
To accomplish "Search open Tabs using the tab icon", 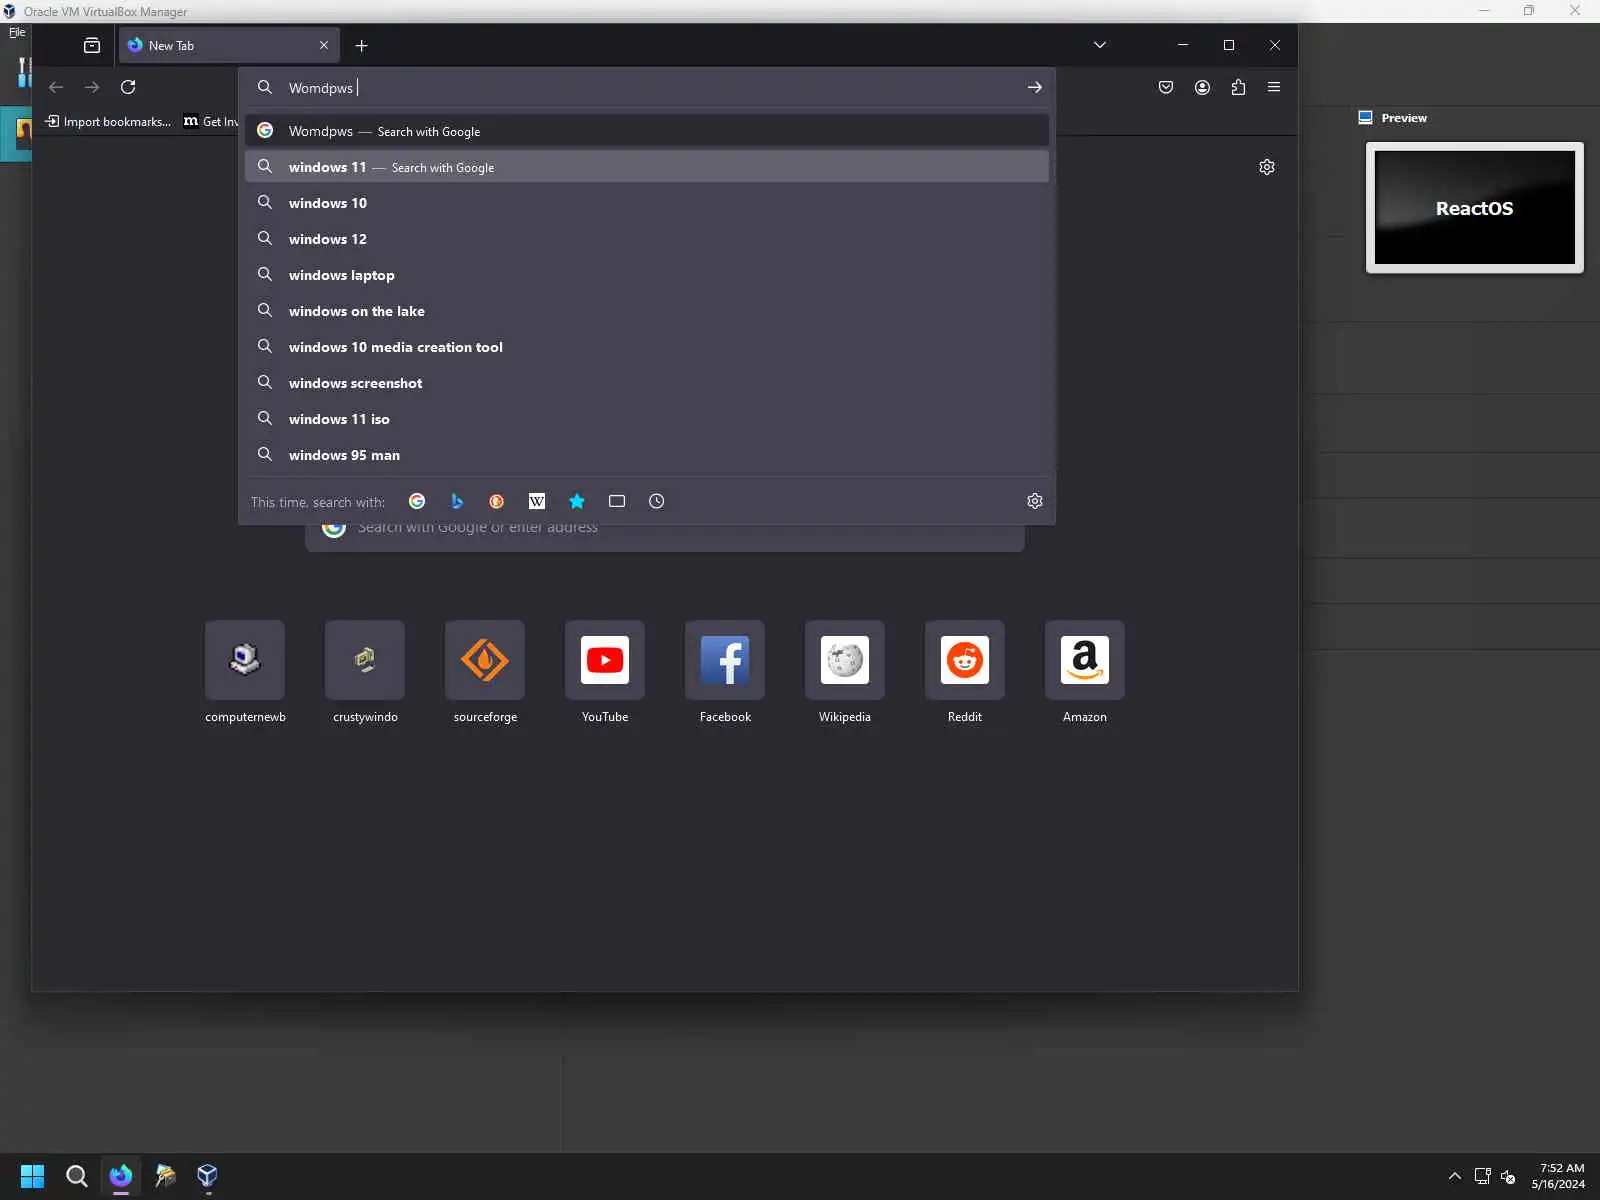I will tap(617, 501).
